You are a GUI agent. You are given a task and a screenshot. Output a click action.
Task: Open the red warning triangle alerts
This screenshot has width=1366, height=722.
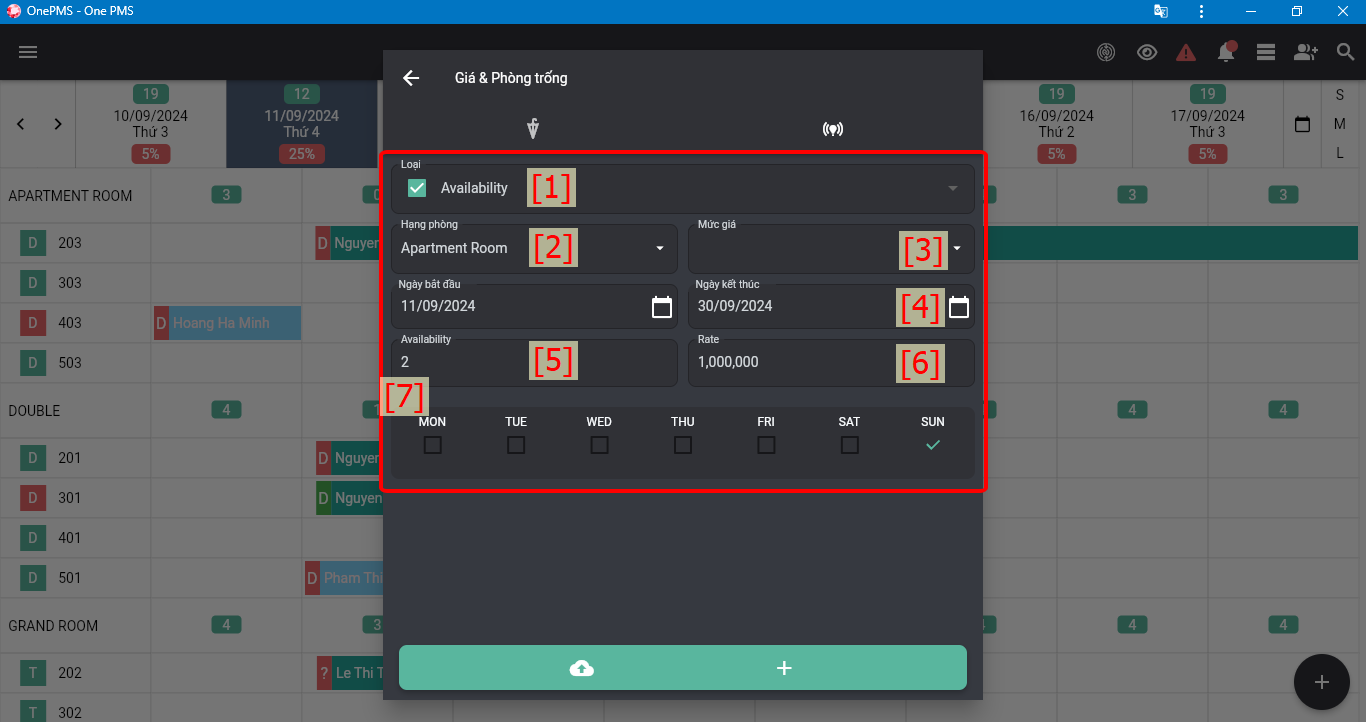tap(1186, 52)
